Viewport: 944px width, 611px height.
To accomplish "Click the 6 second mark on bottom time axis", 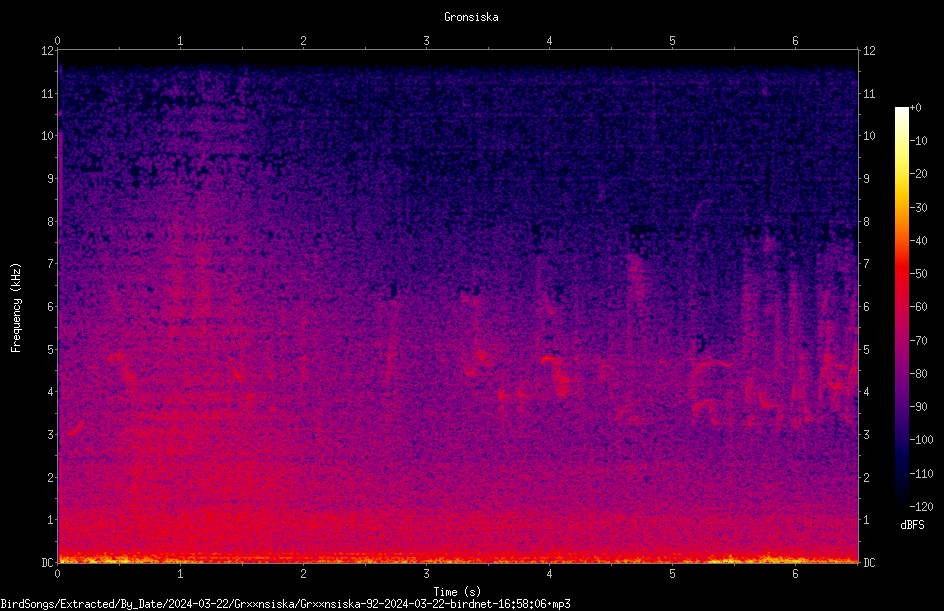I will 795,574.
